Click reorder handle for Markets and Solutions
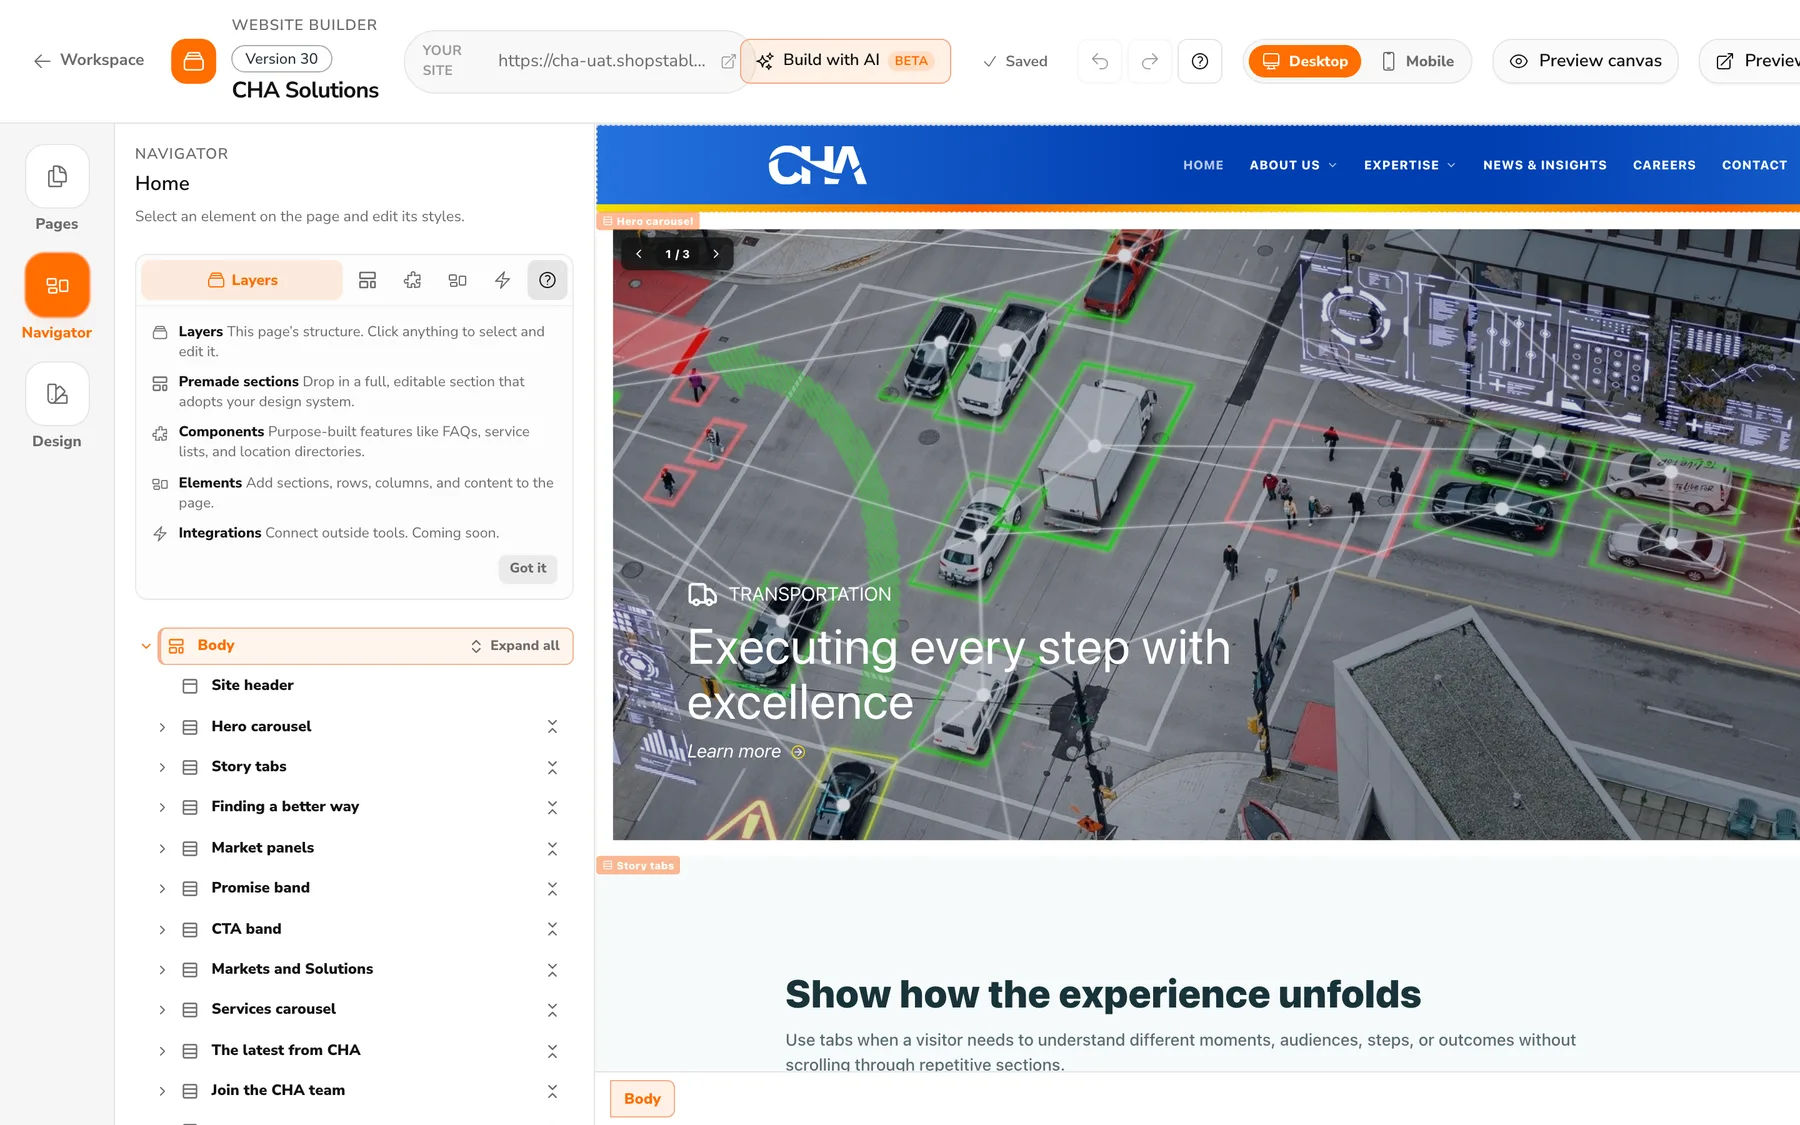The image size is (1800, 1125). (552, 969)
